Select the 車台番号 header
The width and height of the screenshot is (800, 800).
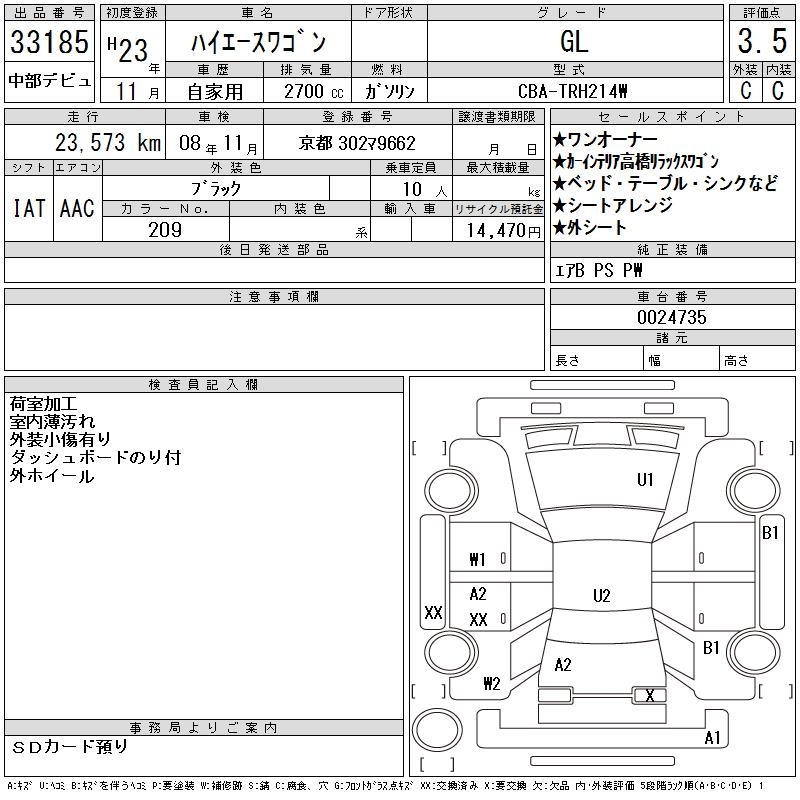672,297
